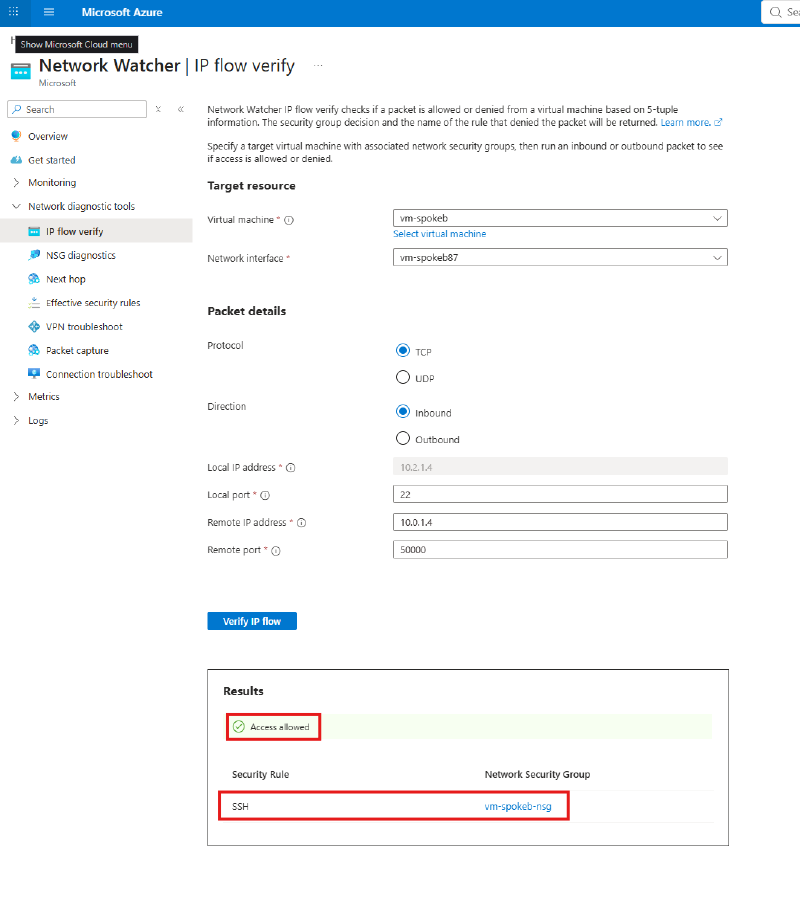
Task: Click the info icon beside Local IP address
Action: 290,468
